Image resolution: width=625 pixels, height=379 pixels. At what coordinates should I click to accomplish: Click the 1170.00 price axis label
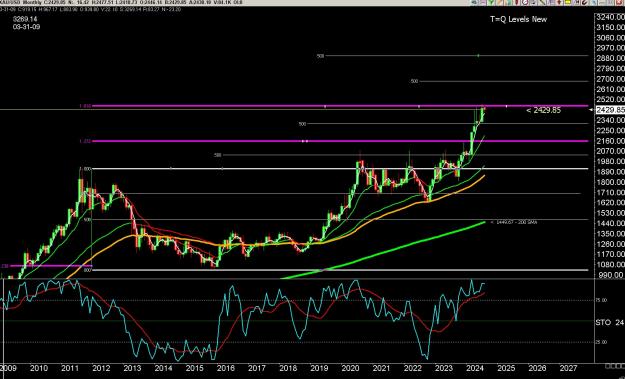pos(610,254)
